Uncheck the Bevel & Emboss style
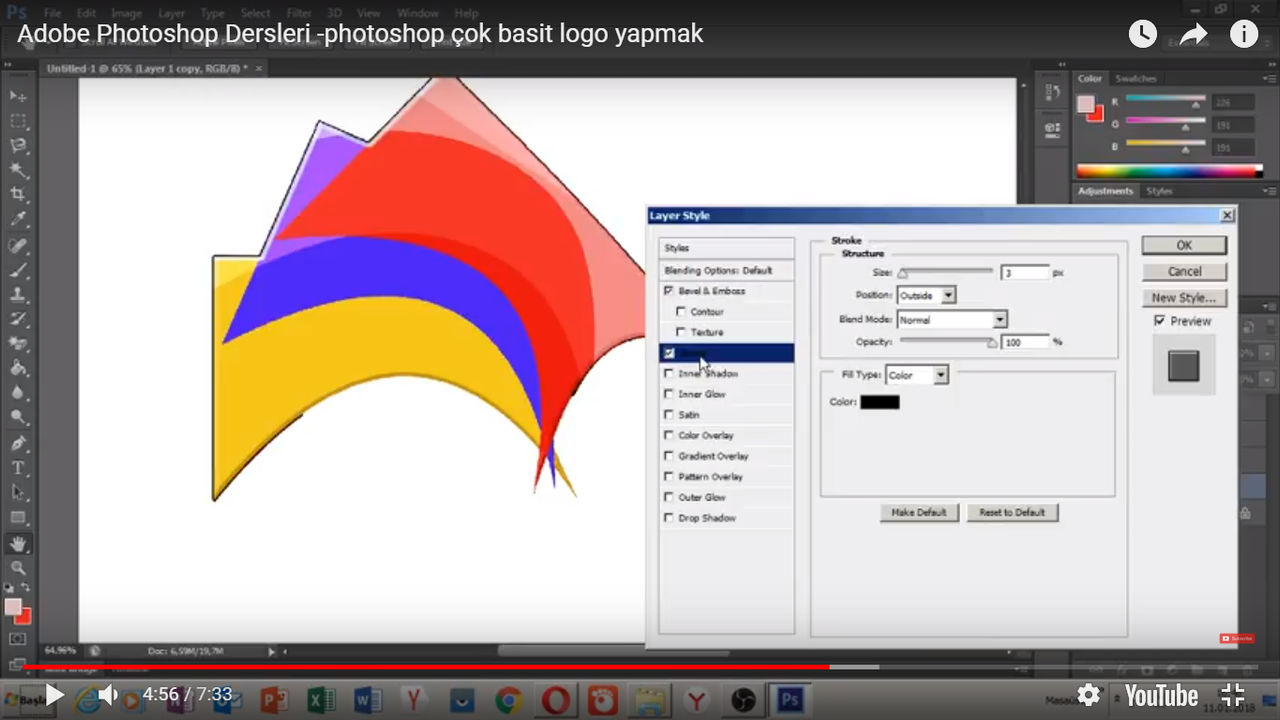Image resolution: width=1280 pixels, height=720 pixels. (668, 290)
